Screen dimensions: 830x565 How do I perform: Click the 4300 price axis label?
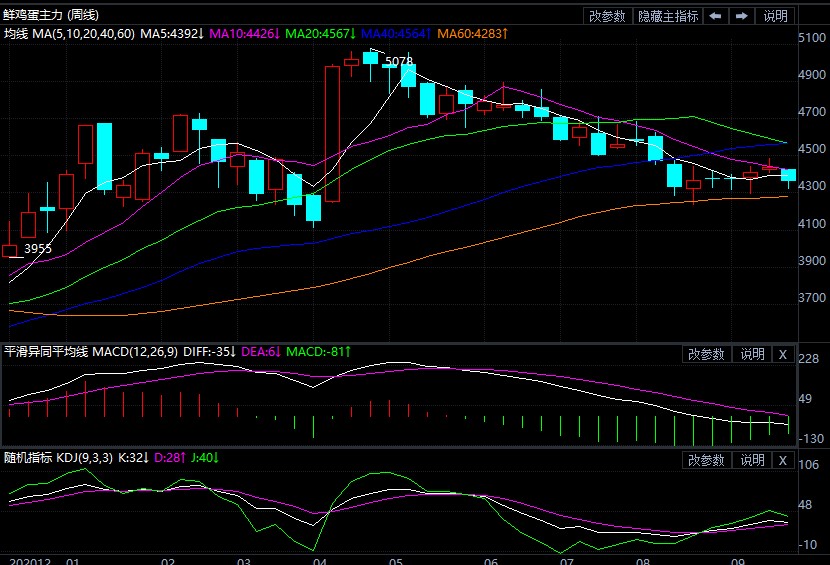click(x=812, y=186)
